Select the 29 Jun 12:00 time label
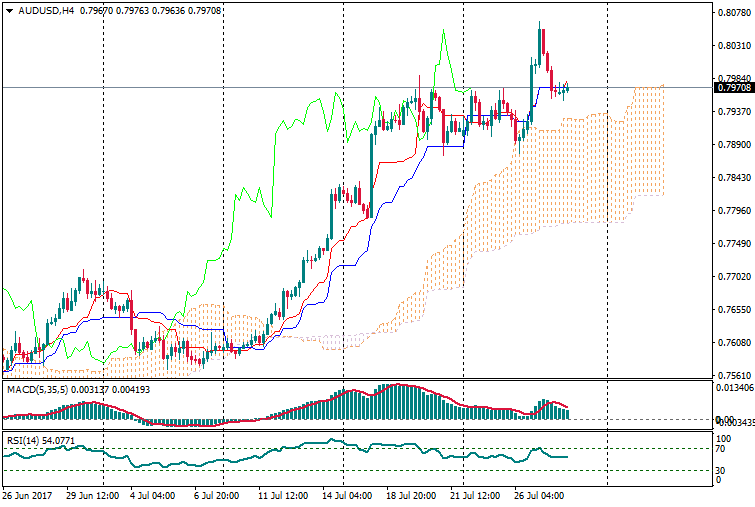The image size is (755, 507). click(x=92, y=495)
